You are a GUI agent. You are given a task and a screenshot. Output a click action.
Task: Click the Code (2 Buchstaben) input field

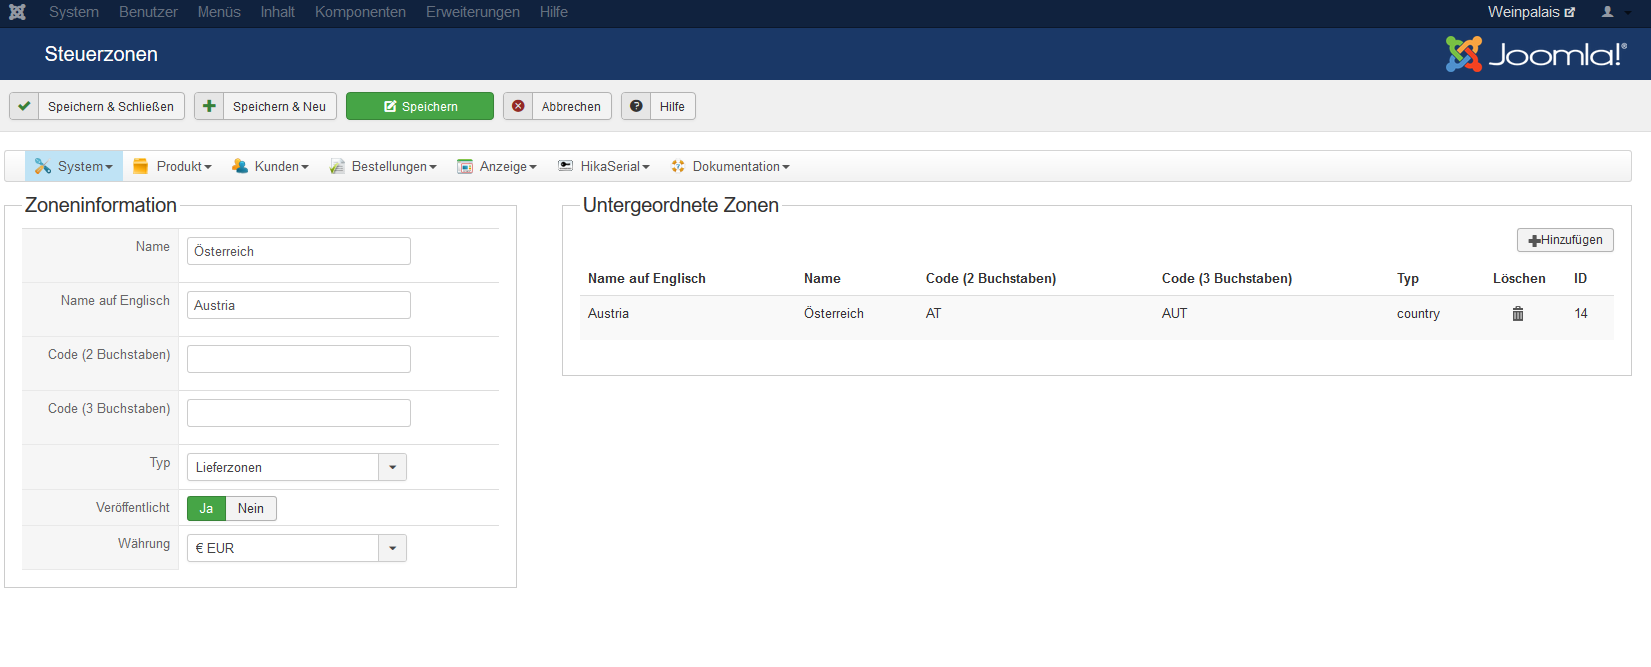tap(298, 359)
